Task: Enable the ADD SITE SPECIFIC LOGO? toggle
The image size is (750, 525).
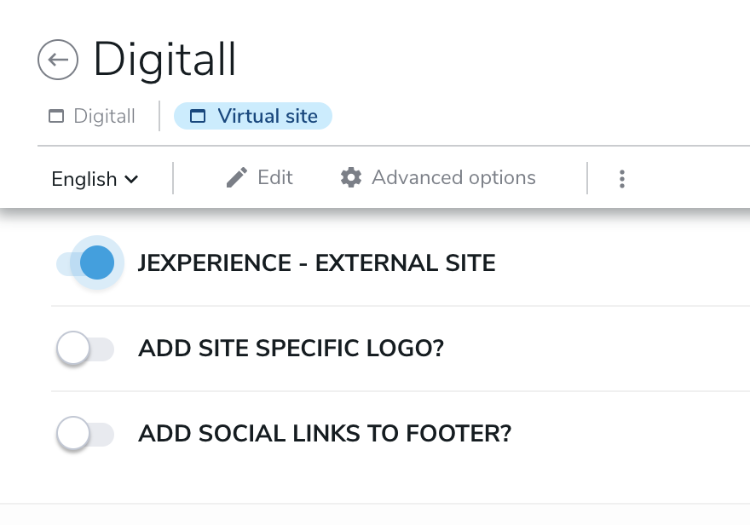Action: pos(85,349)
